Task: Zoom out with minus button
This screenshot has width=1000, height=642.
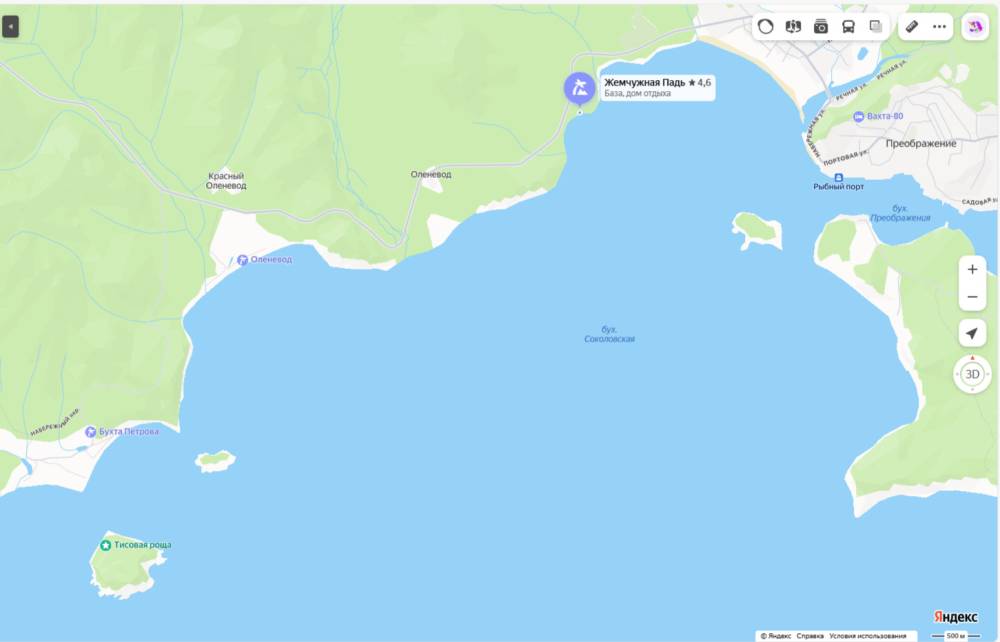Action: point(972,297)
